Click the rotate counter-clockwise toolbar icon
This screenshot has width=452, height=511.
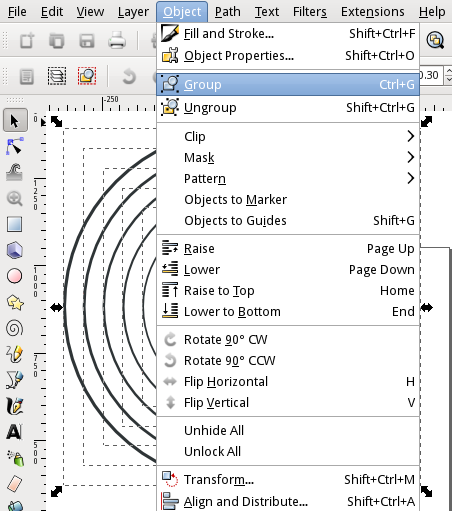pyautogui.click(x=129, y=76)
